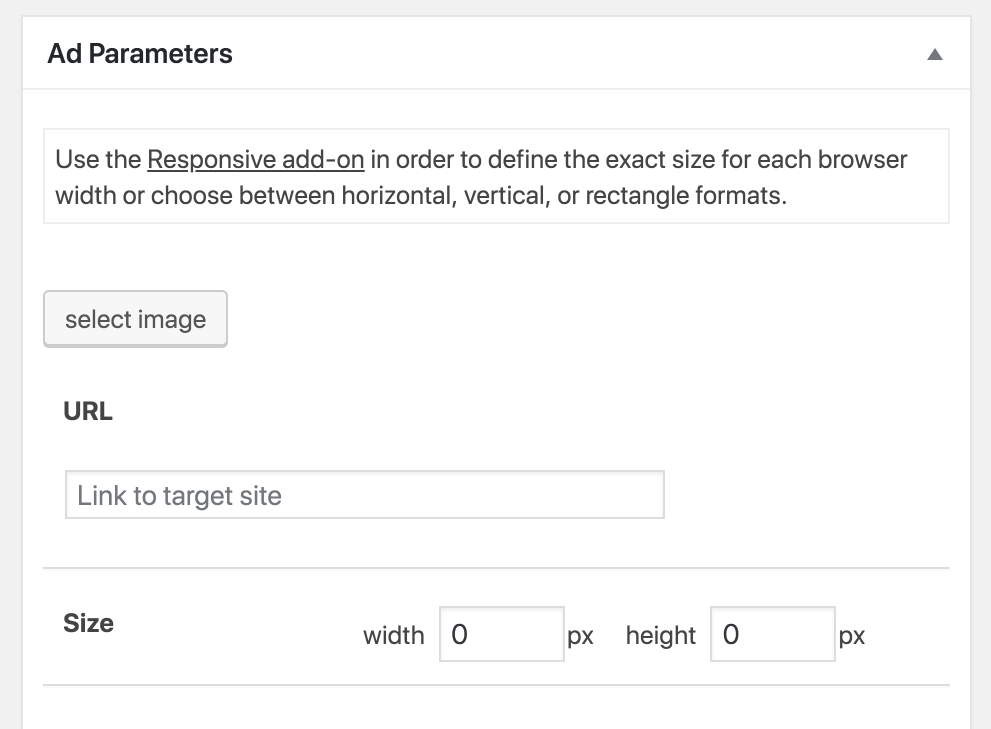Click the select image button

pos(136,320)
